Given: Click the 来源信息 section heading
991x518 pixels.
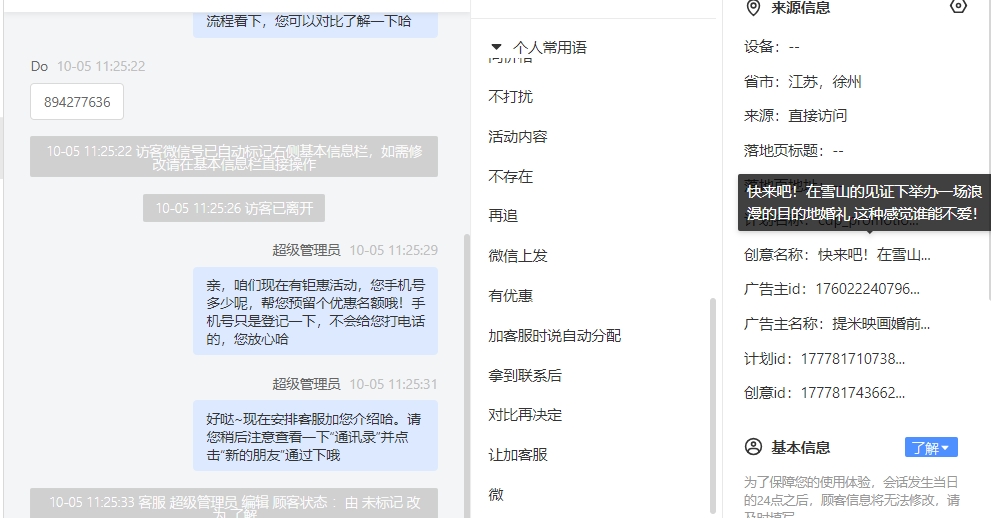Looking at the screenshot, I should [x=801, y=8].
